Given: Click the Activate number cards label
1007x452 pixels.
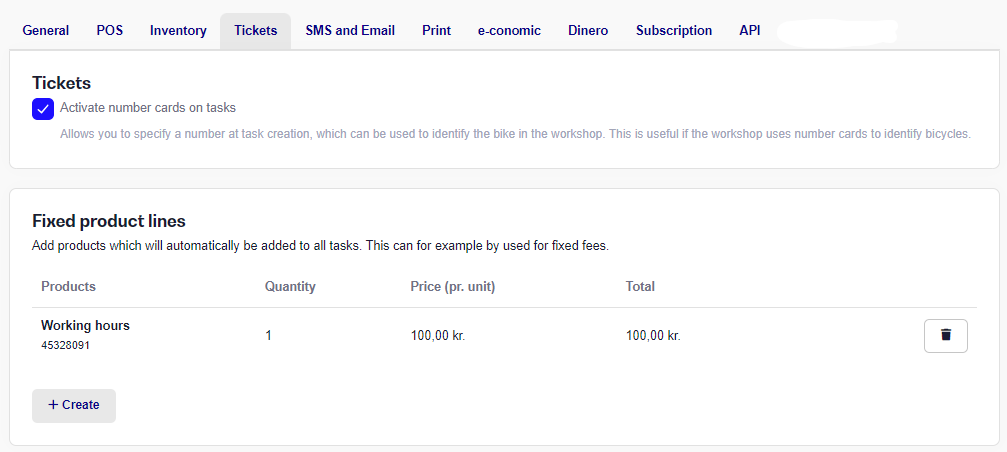Looking at the screenshot, I should click(x=148, y=108).
